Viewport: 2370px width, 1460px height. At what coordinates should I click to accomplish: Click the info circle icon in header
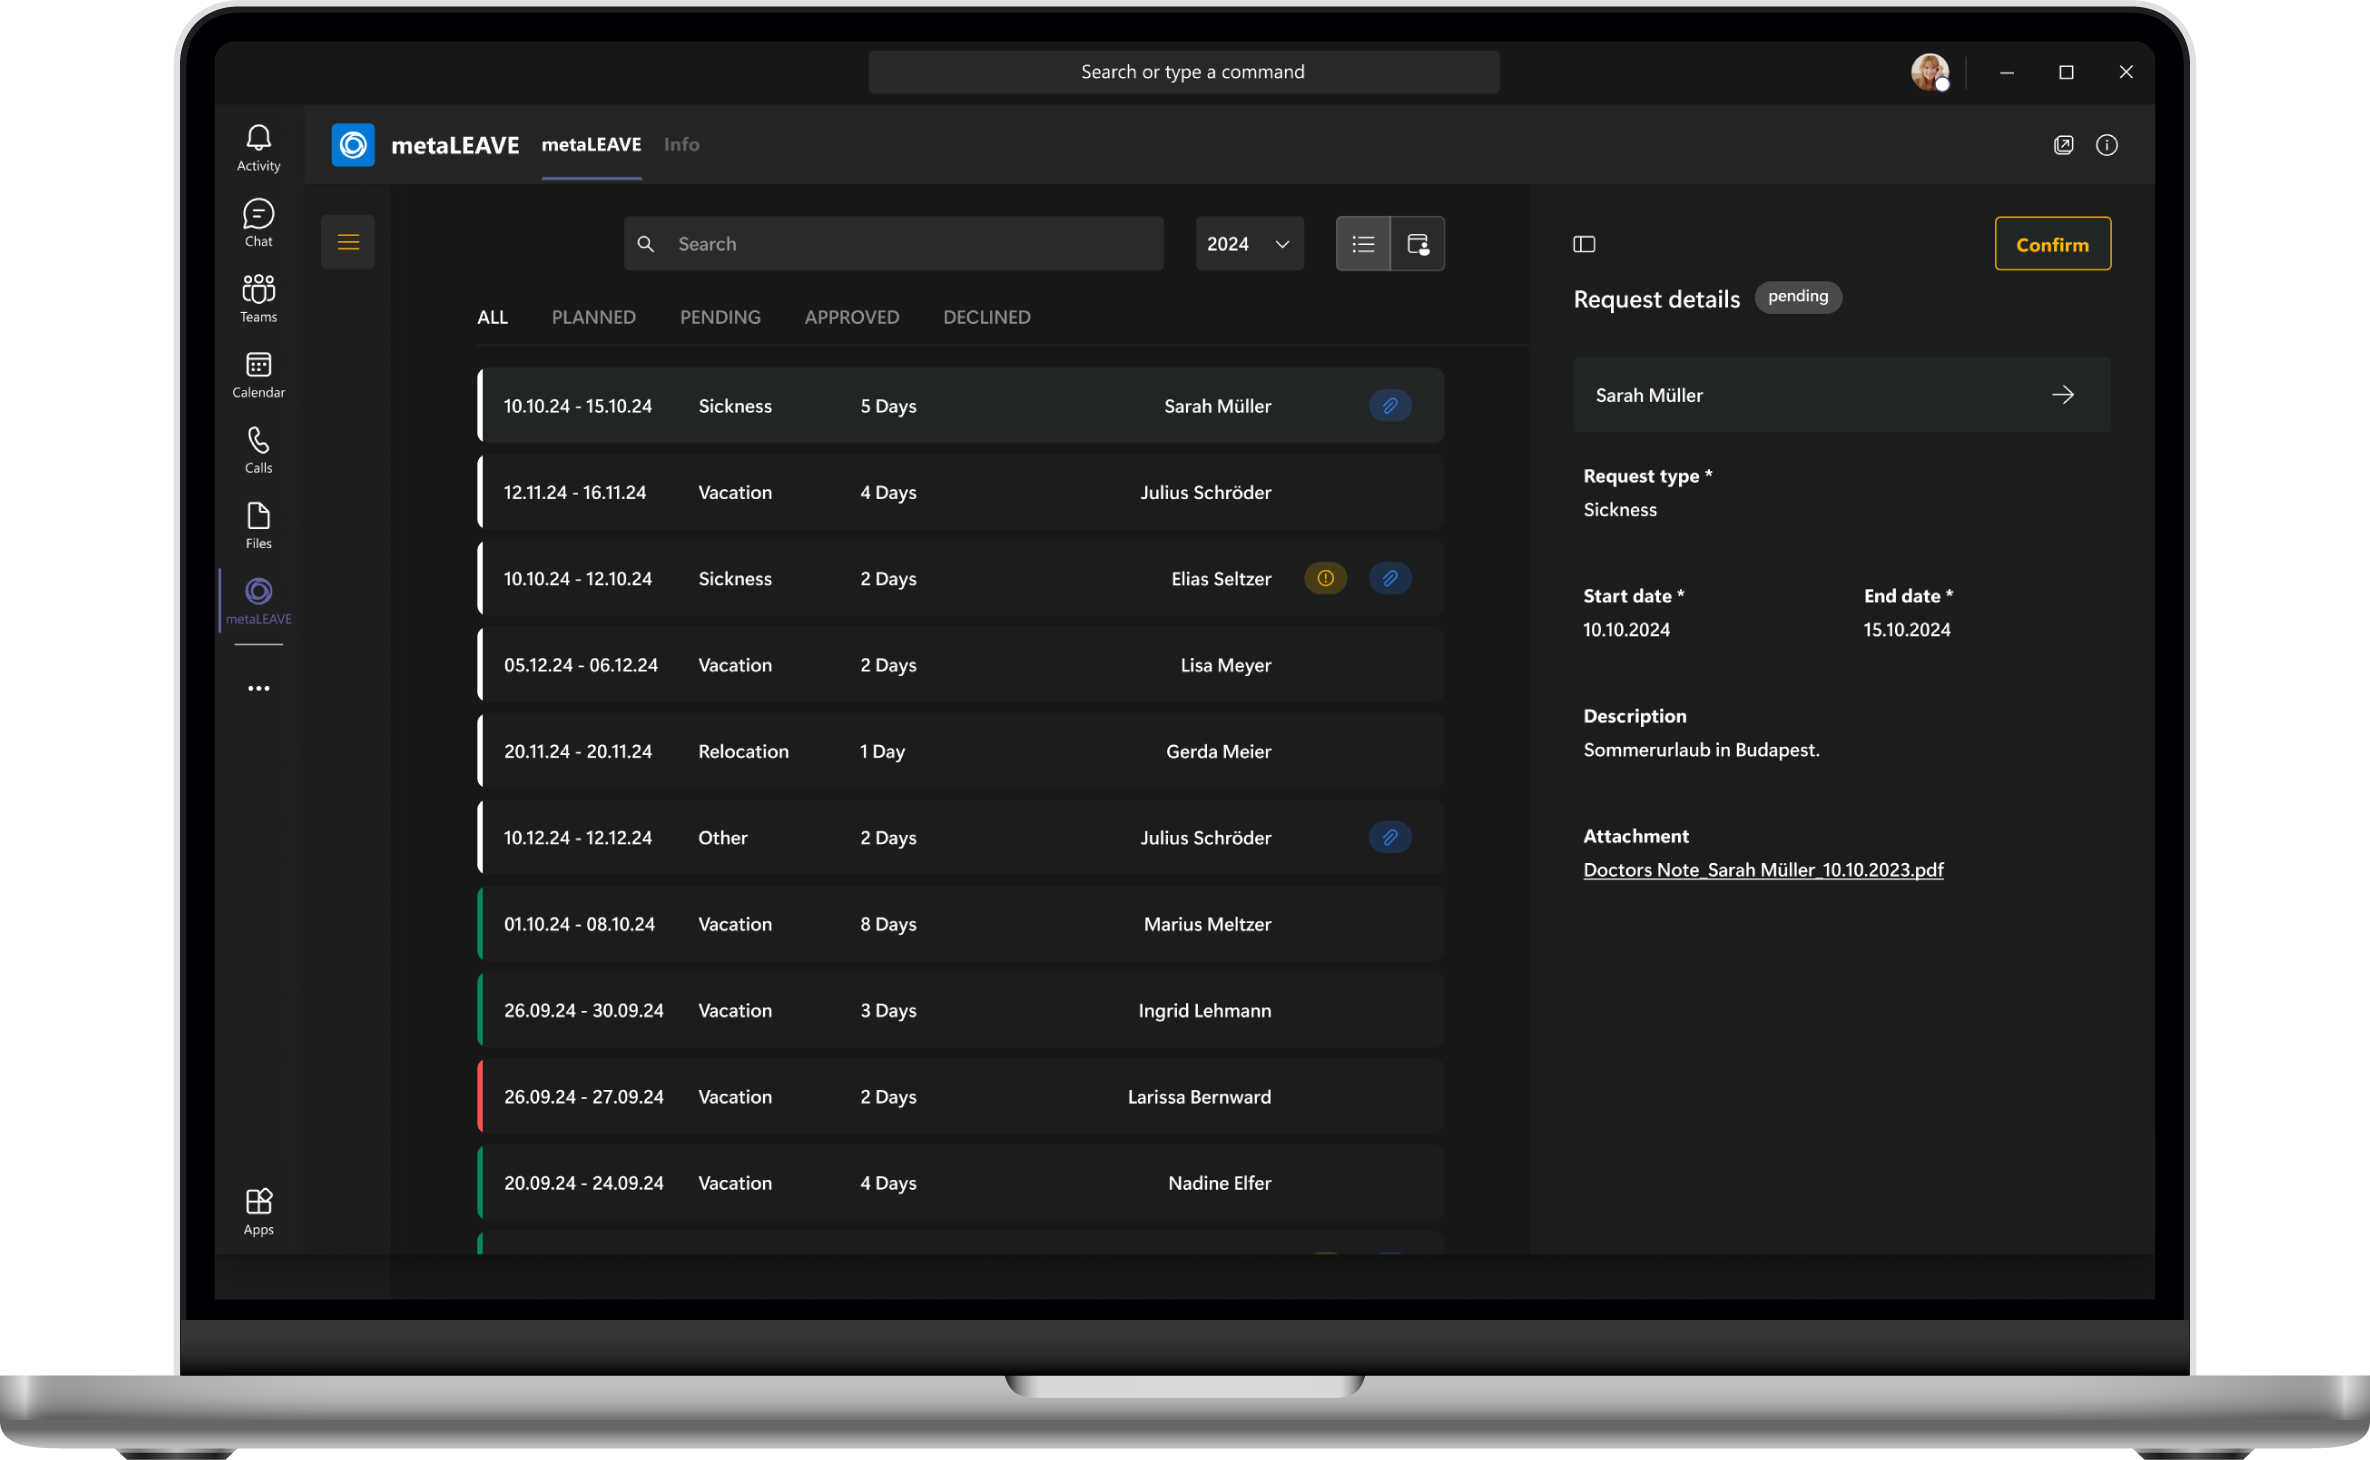[x=2106, y=145]
